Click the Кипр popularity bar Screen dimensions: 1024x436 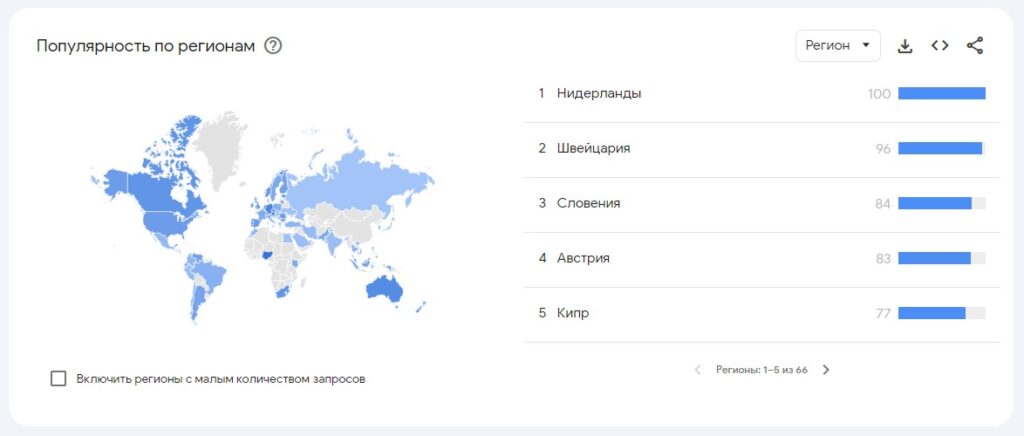pos(932,314)
